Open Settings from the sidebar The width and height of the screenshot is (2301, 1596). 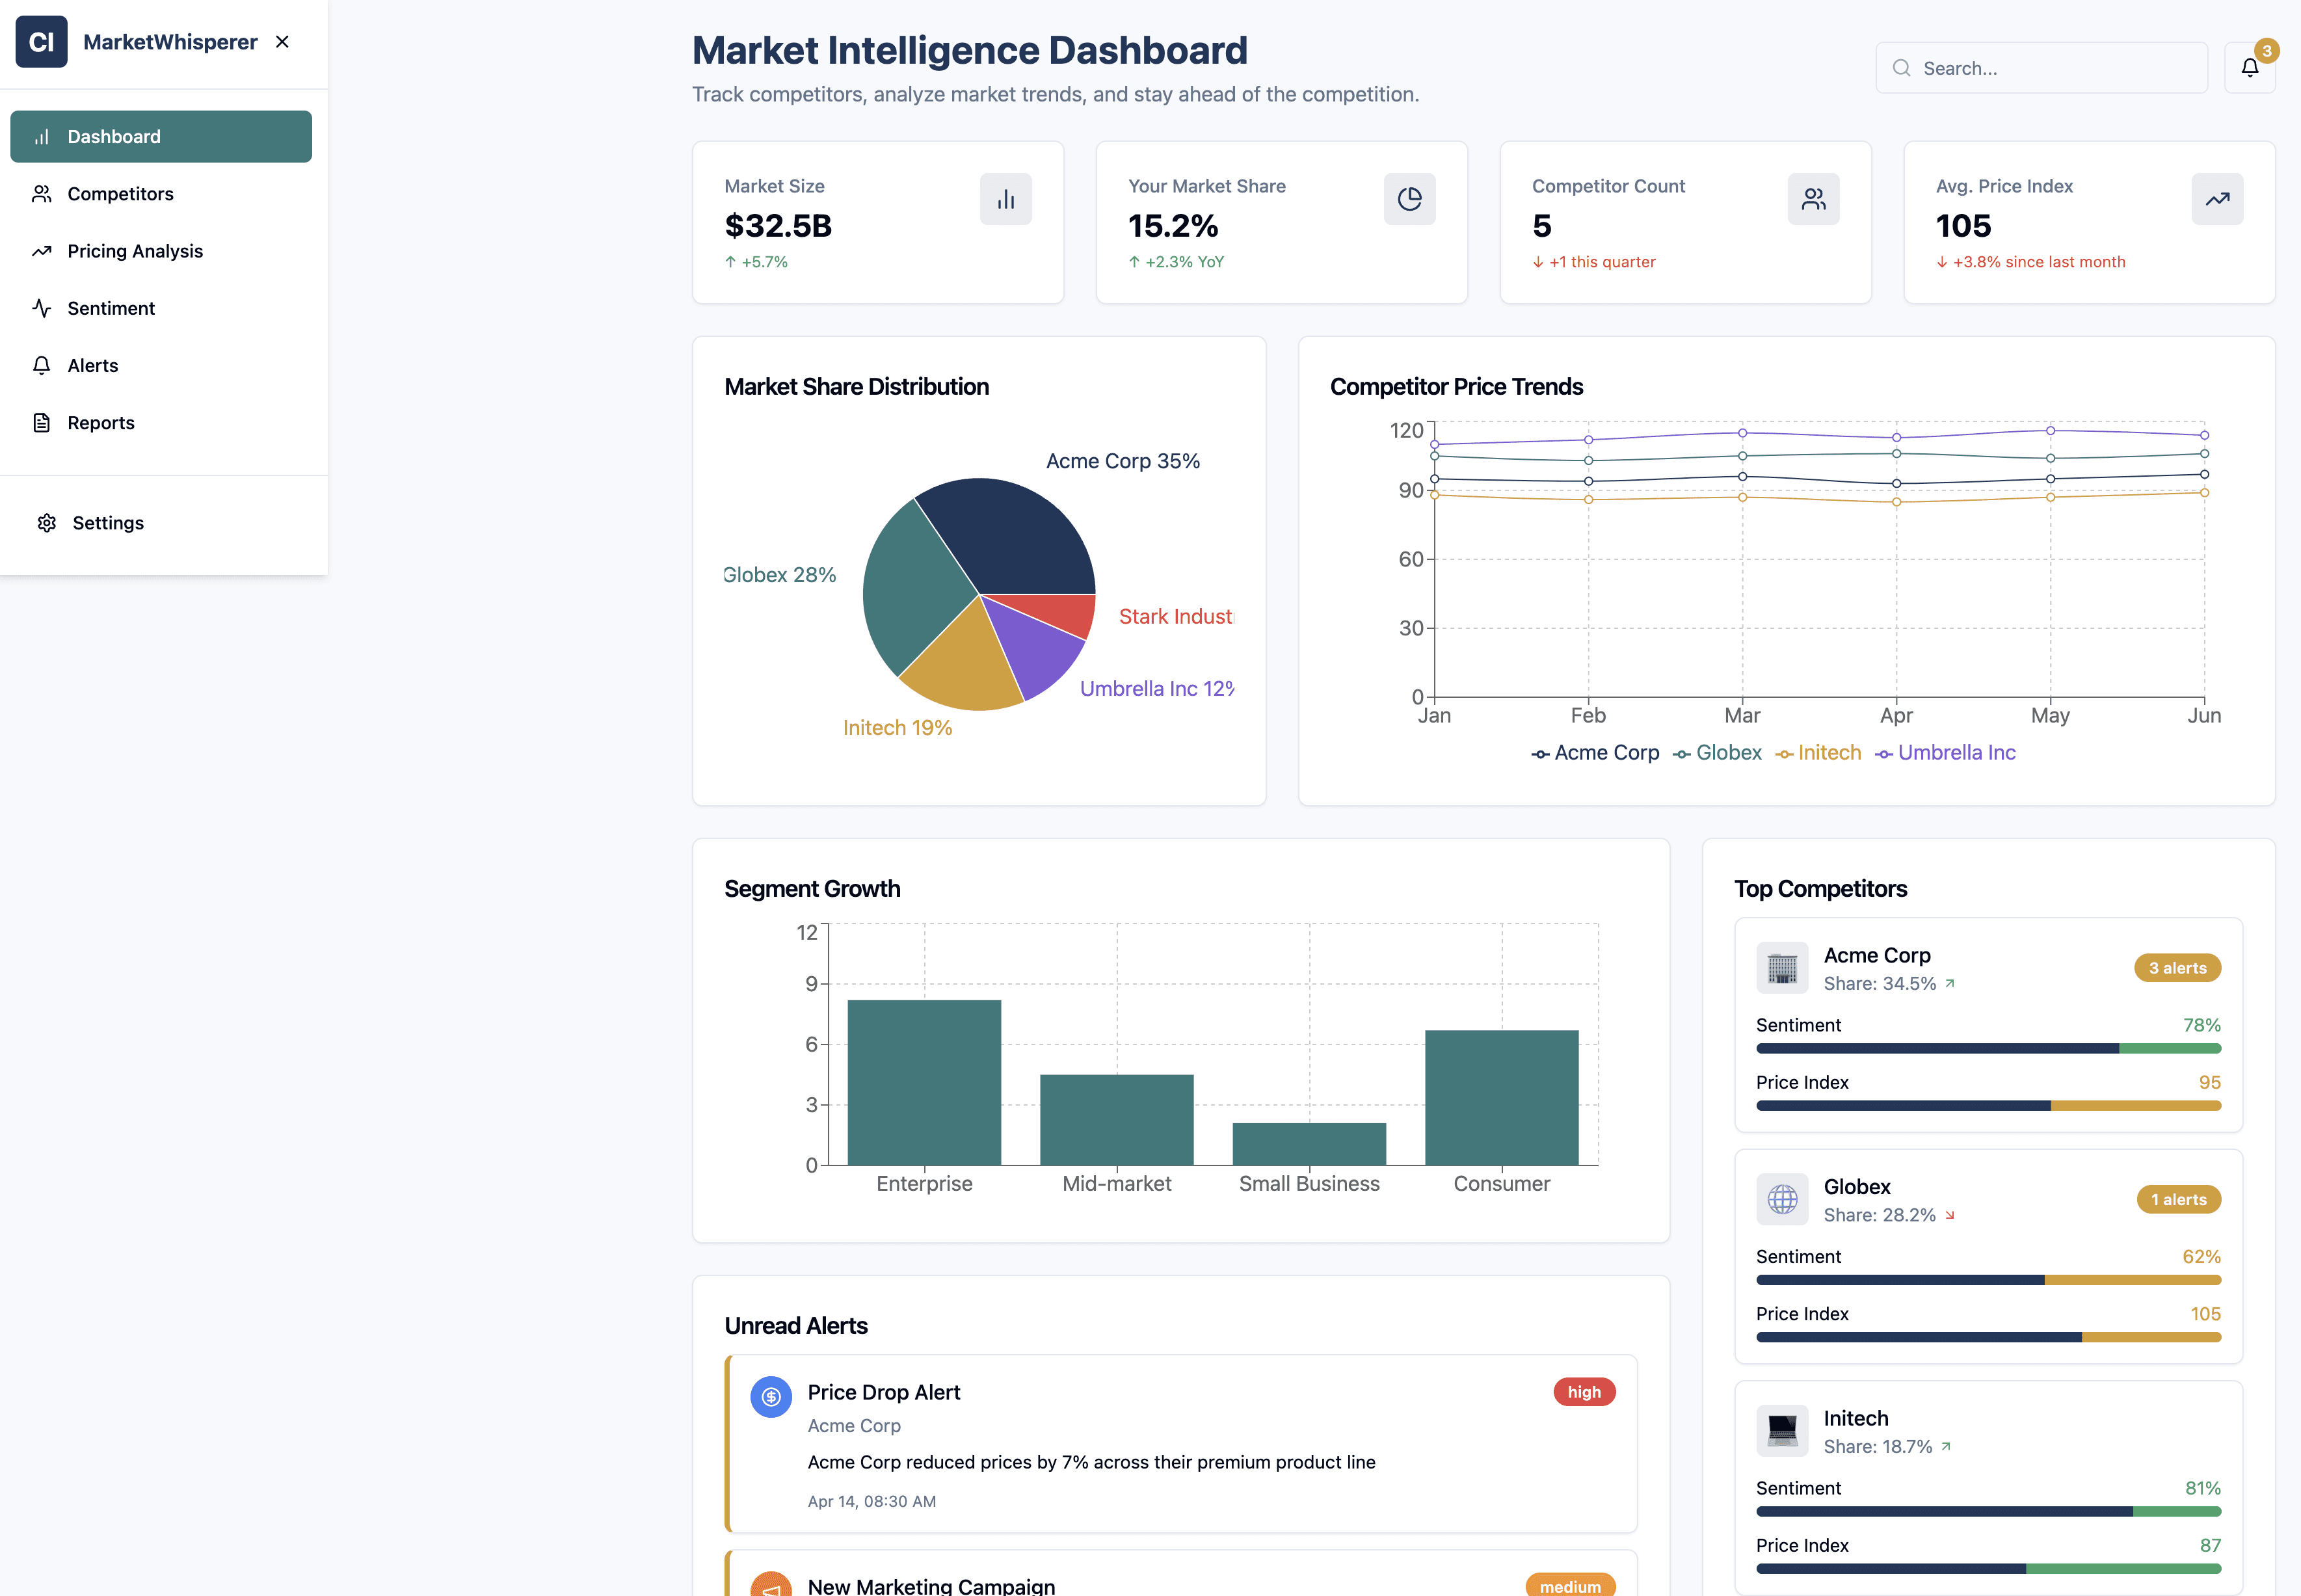107,523
